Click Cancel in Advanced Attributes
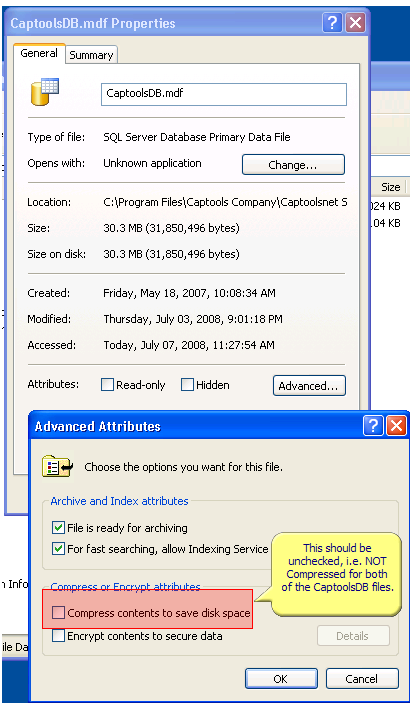The width and height of the screenshot is (416, 706). point(362,679)
